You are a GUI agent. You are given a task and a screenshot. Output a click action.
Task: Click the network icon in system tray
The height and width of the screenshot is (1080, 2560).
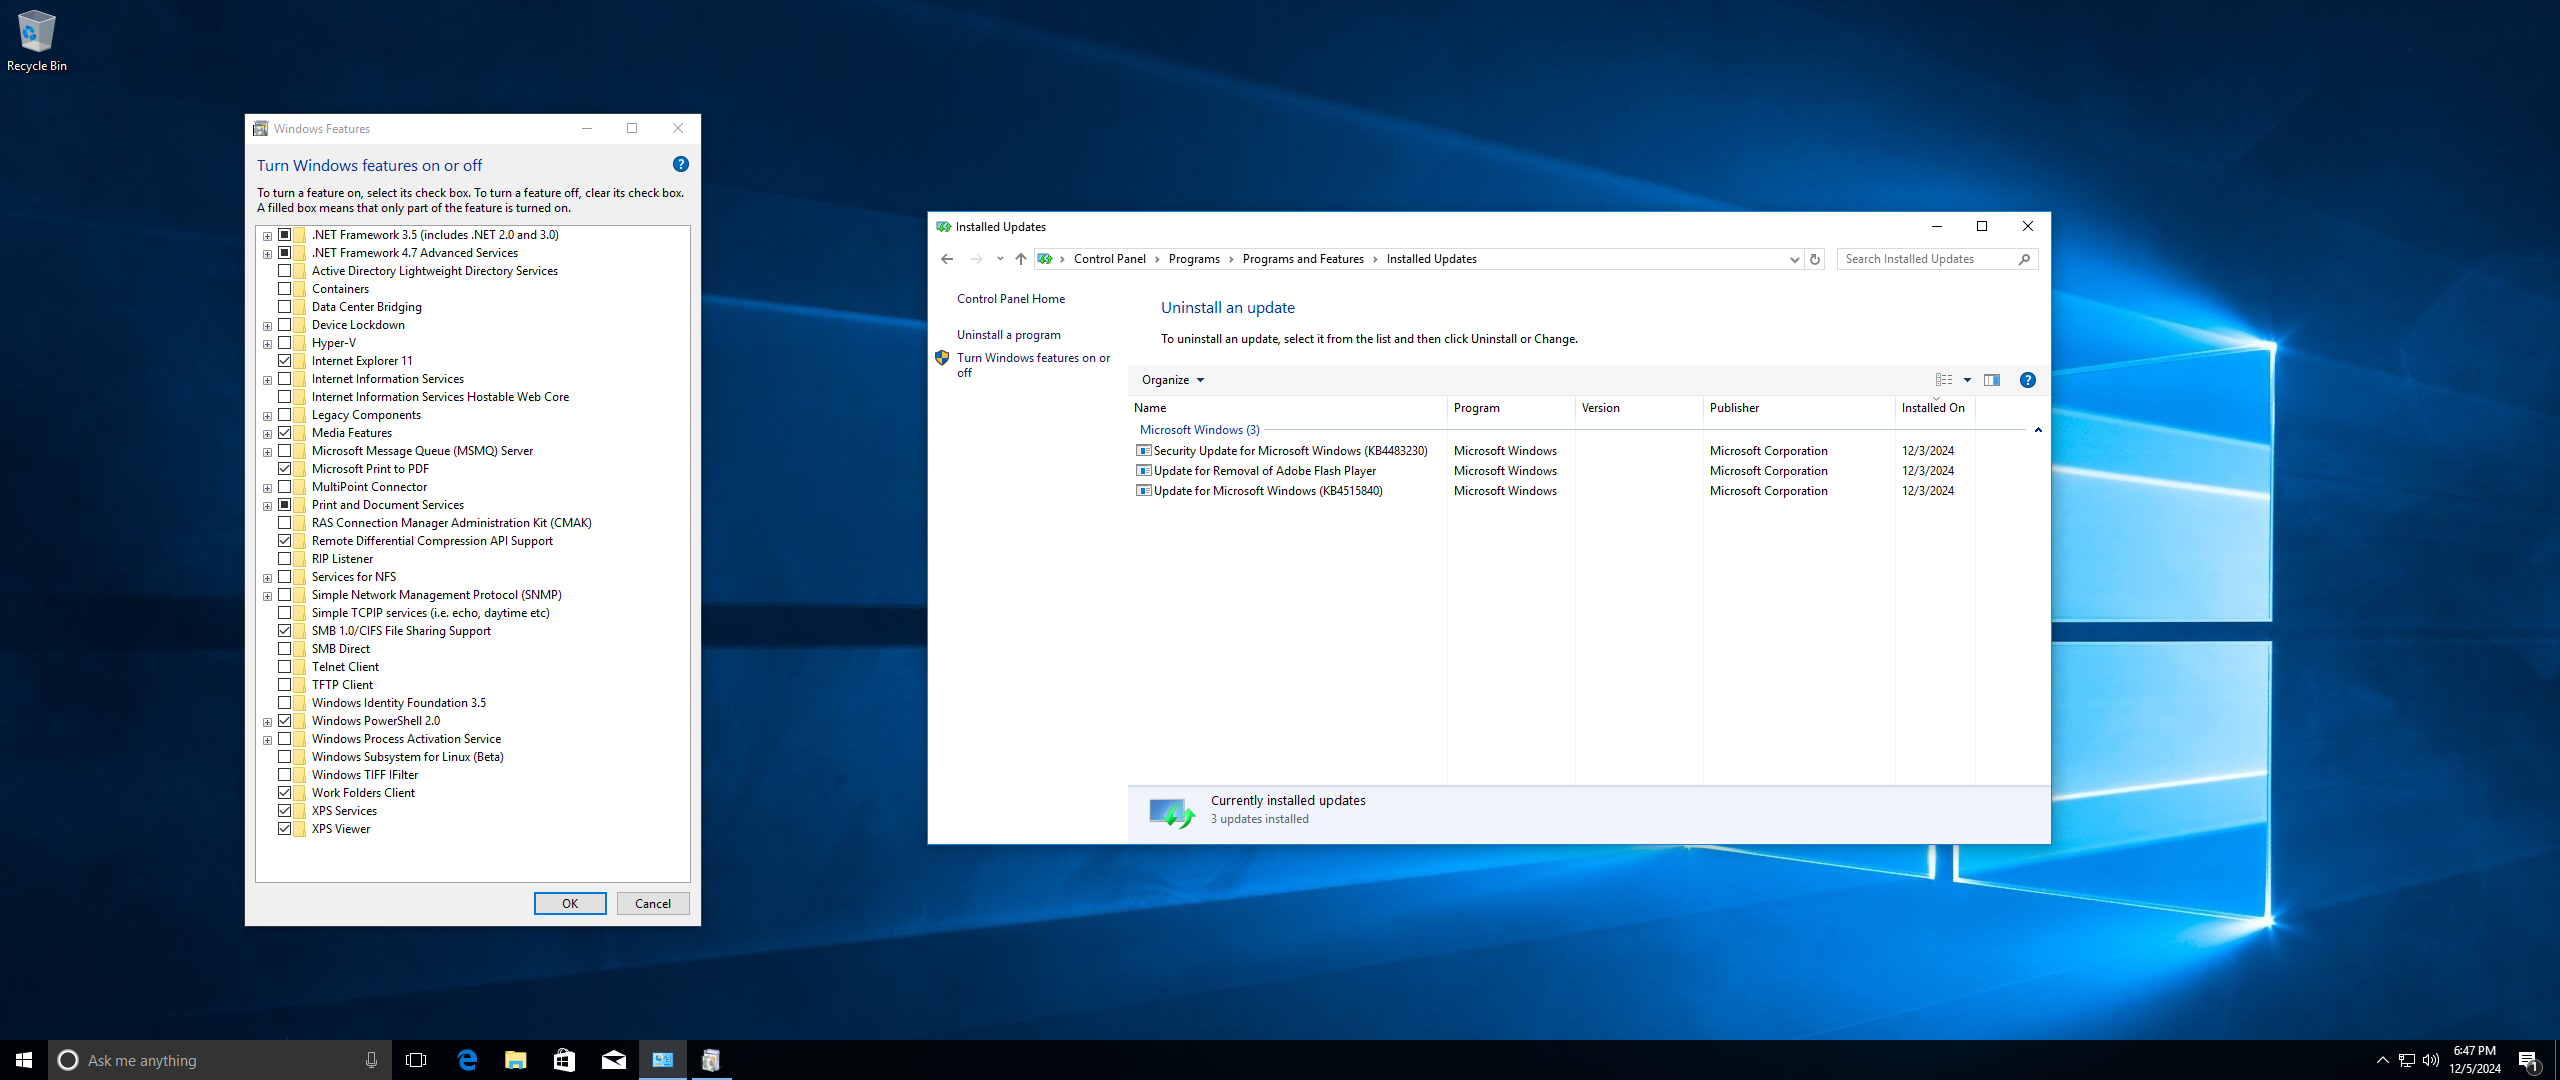[x=2407, y=1060]
